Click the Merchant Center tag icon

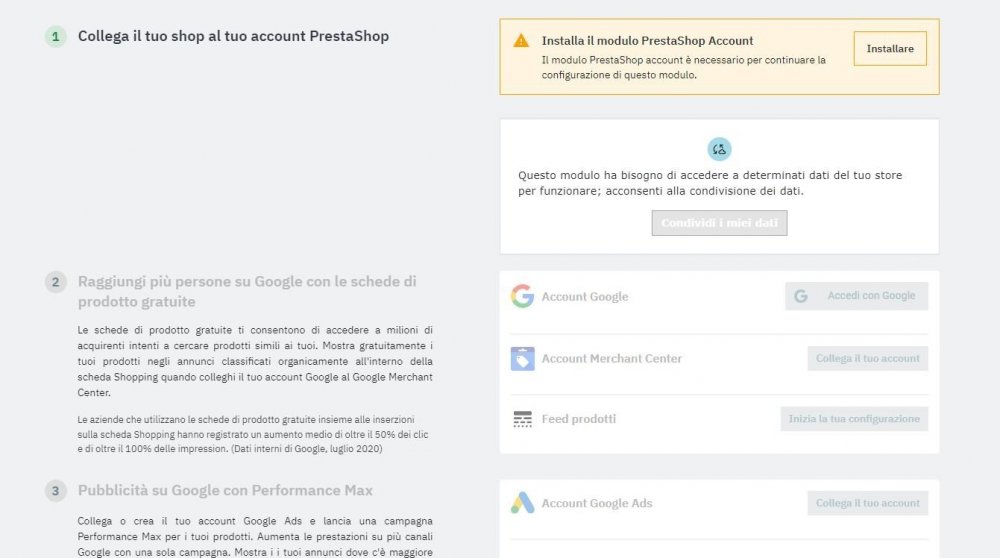(x=522, y=358)
